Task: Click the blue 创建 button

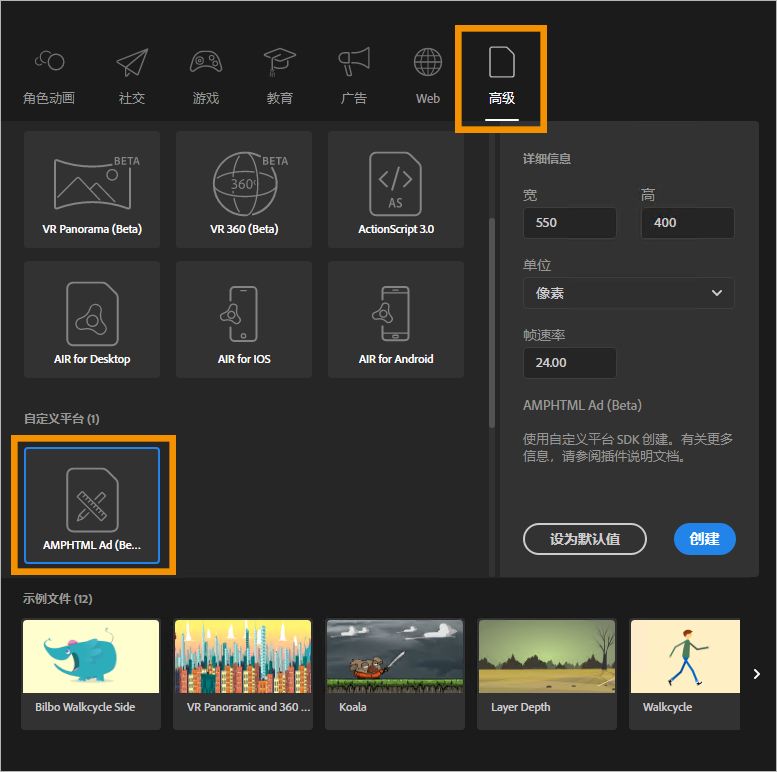Action: coord(704,539)
